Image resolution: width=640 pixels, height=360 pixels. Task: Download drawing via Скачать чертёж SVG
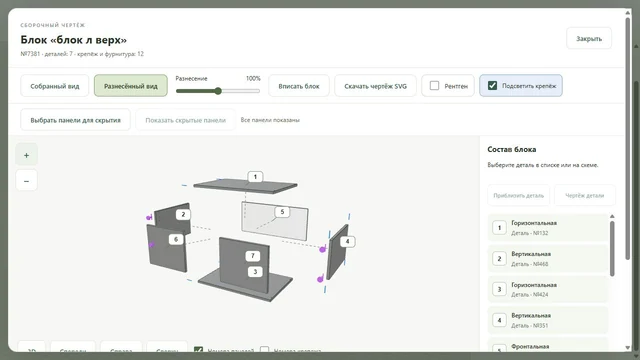pos(376,86)
